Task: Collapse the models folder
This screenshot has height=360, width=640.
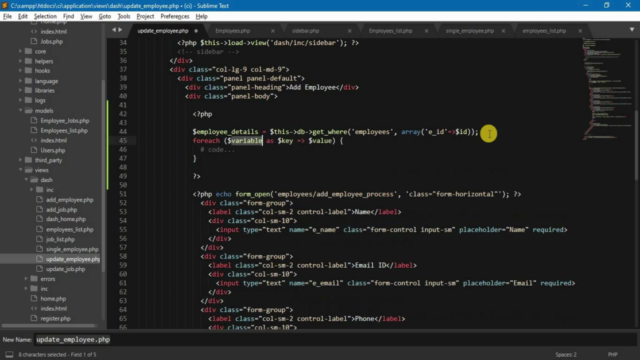Action: (20, 111)
